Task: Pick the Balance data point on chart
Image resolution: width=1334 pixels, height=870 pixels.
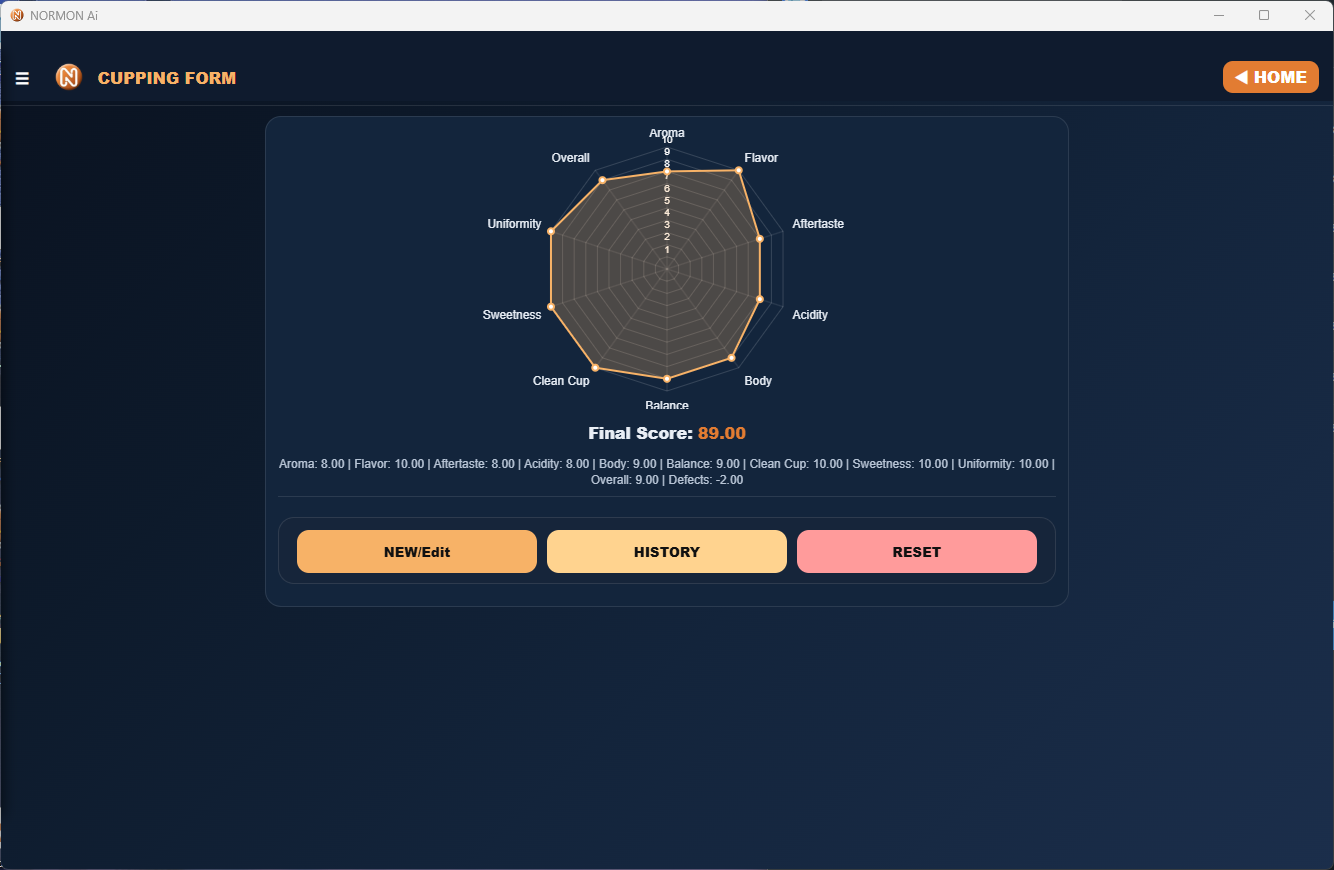Action: [x=667, y=378]
